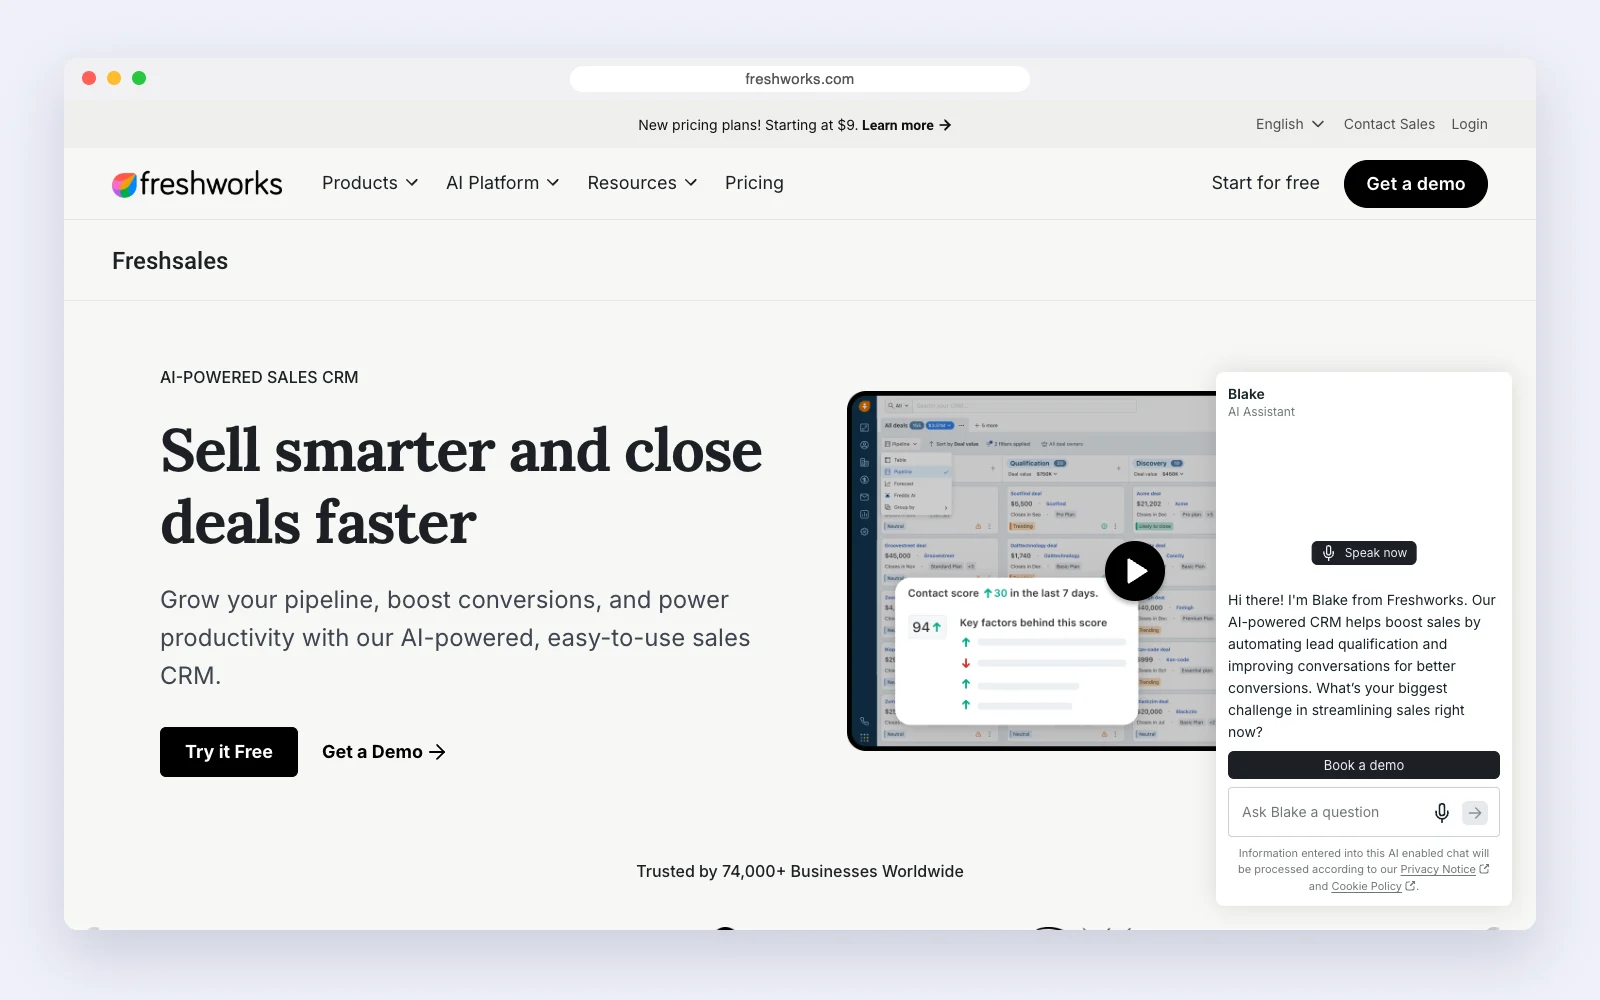Screen dimensions: 1600x1000
Task: Open the Products dropdown menu
Action: click(x=370, y=183)
